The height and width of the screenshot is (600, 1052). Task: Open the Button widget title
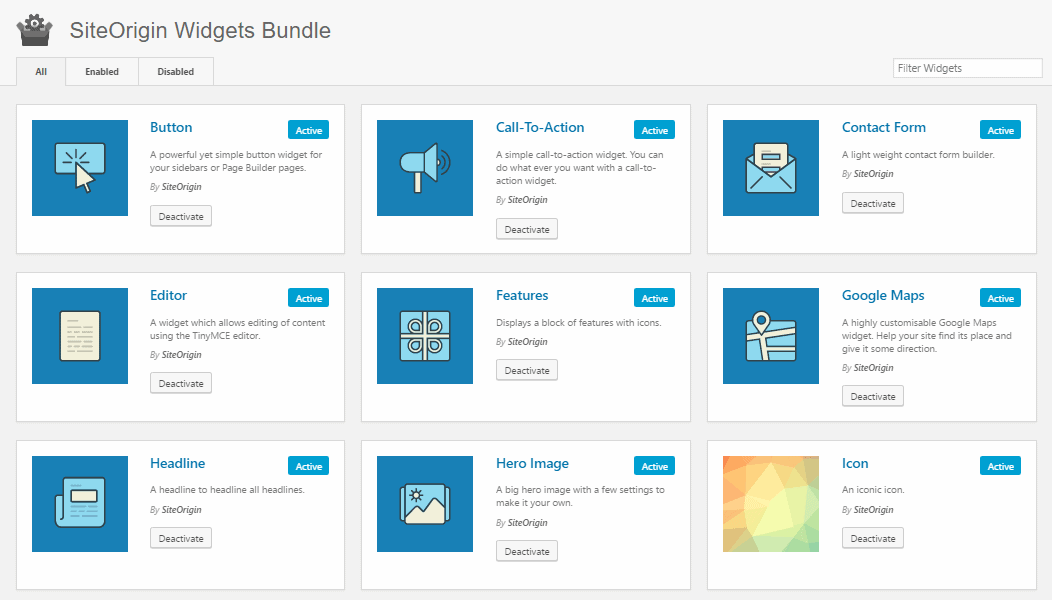click(171, 128)
